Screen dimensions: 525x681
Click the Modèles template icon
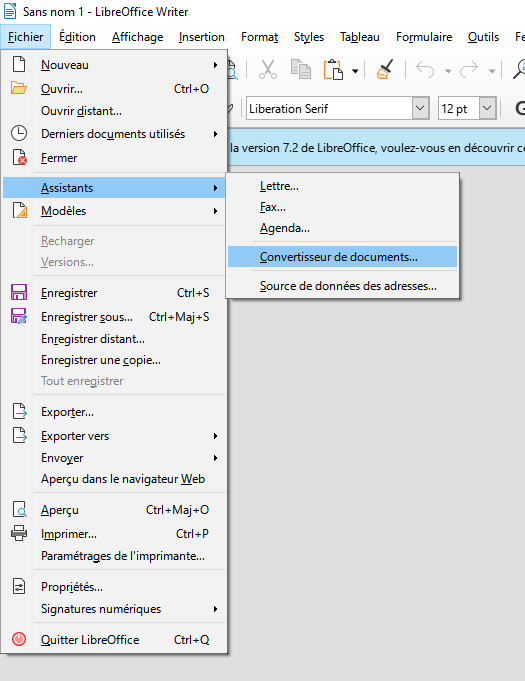point(20,210)
